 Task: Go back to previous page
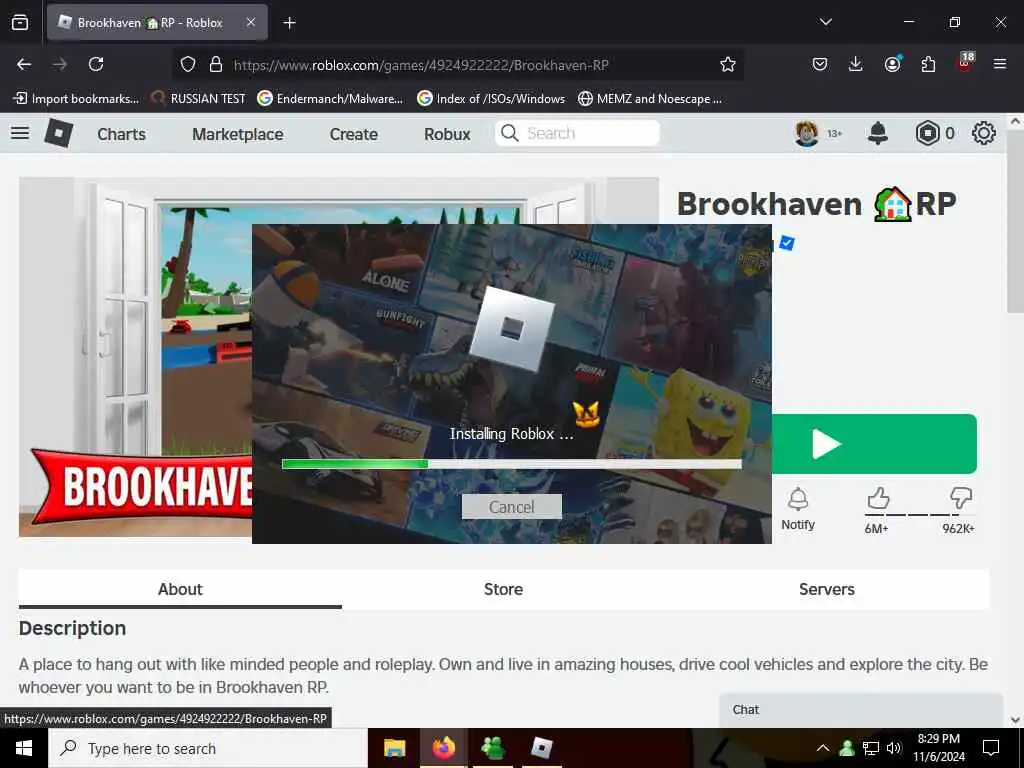[x=24, y=64]
